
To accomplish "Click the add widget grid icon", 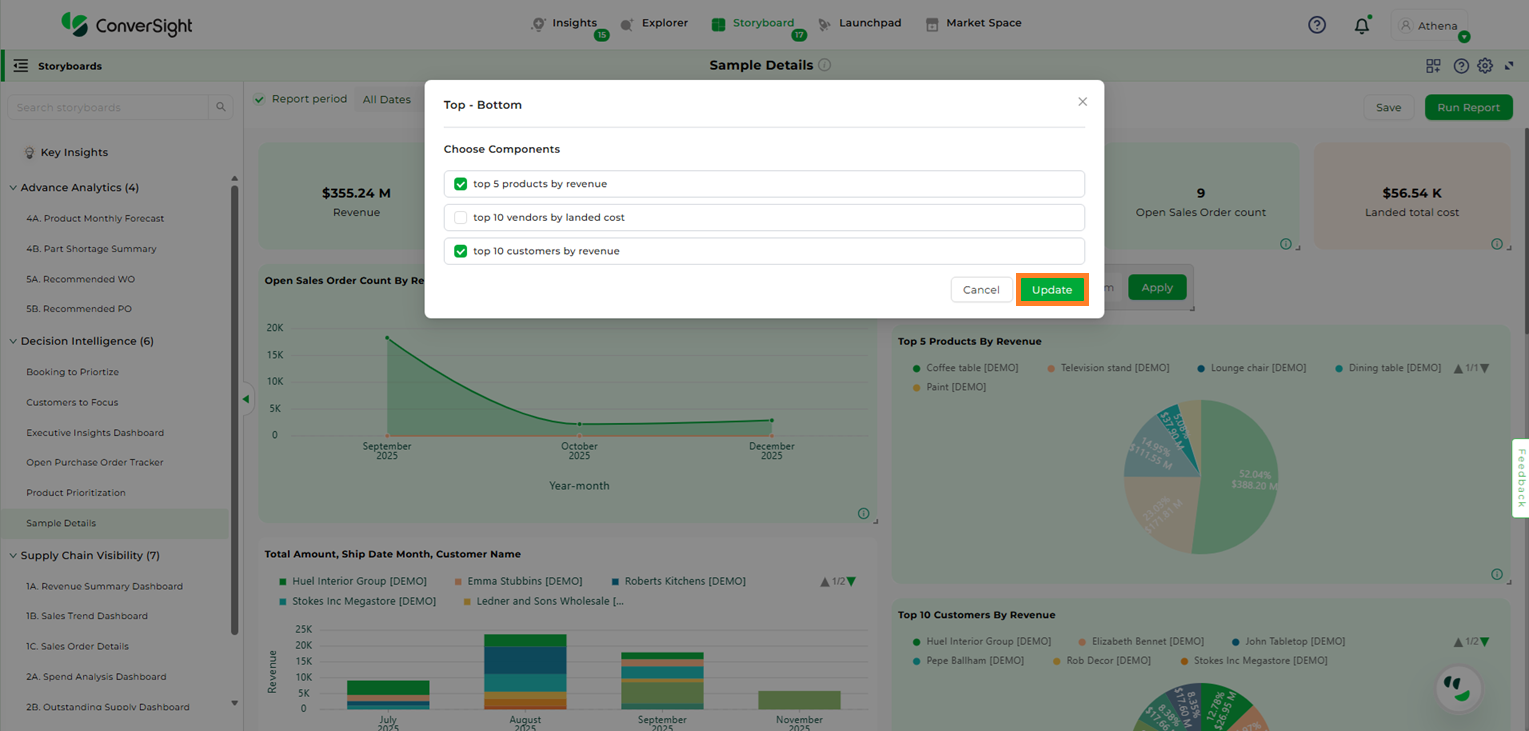I will (x=1433, y=66).
